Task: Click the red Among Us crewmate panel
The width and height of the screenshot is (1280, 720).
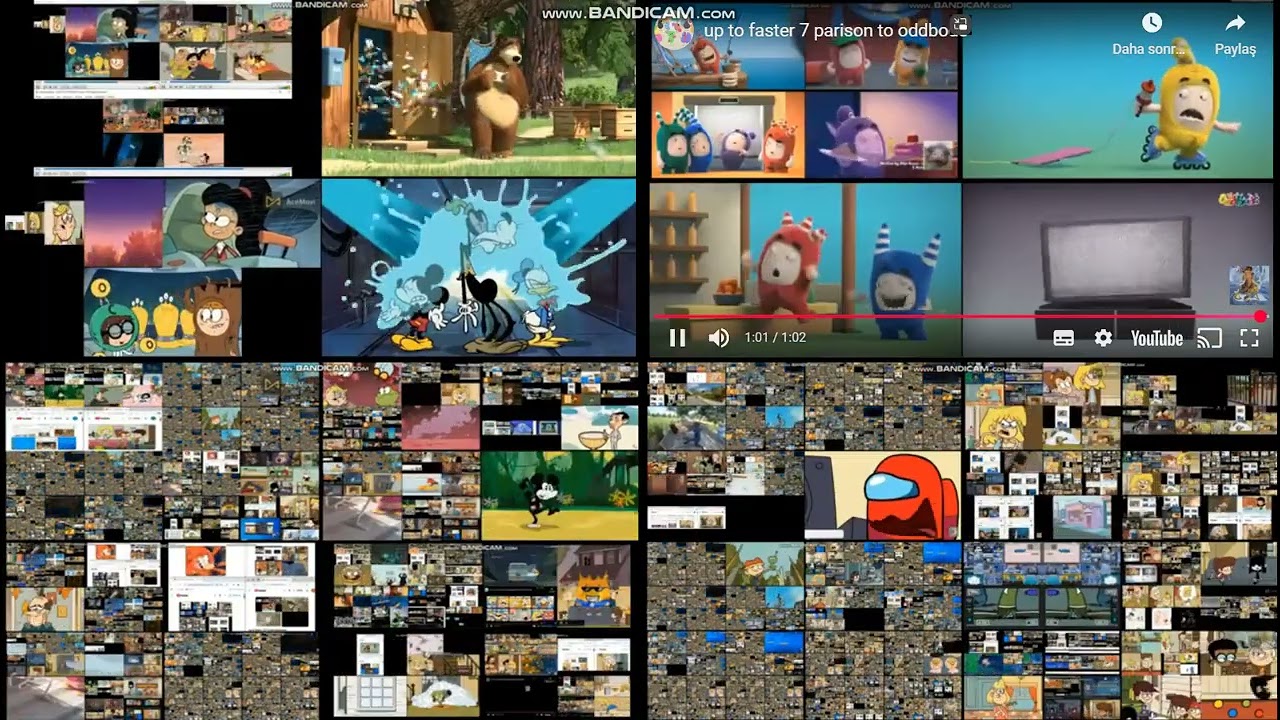Action: (x=882, y=496)
